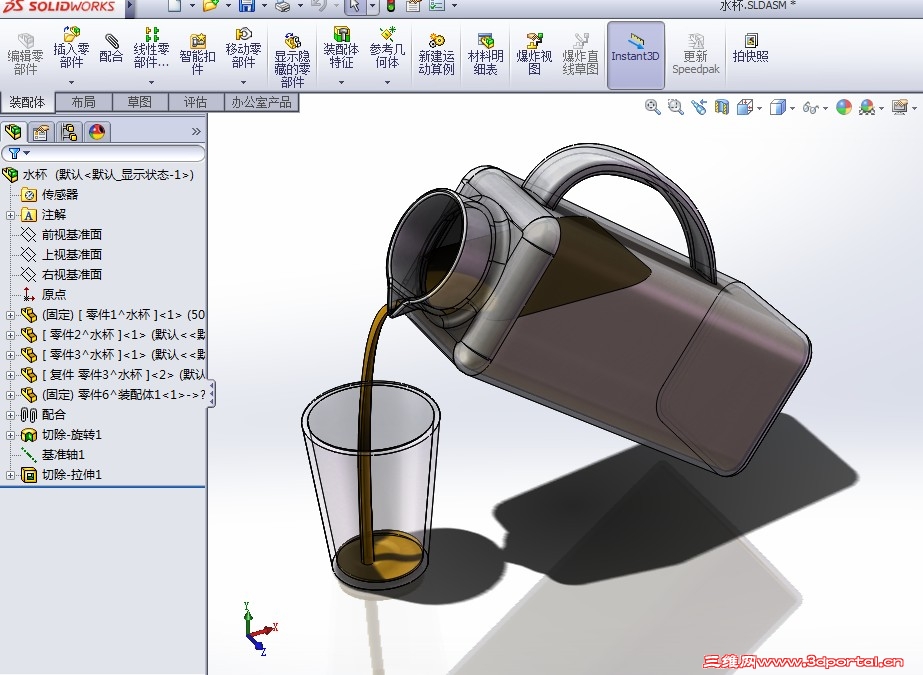923x675 pixels.
Task: Click New Motion Study (新建运动算例)
Action: click(436, 55)
